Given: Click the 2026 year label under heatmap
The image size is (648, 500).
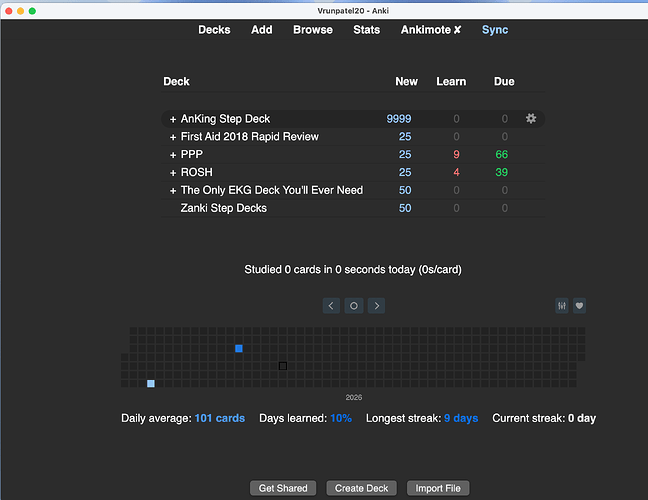Looking at the screenshot, I should click(354, 398).
